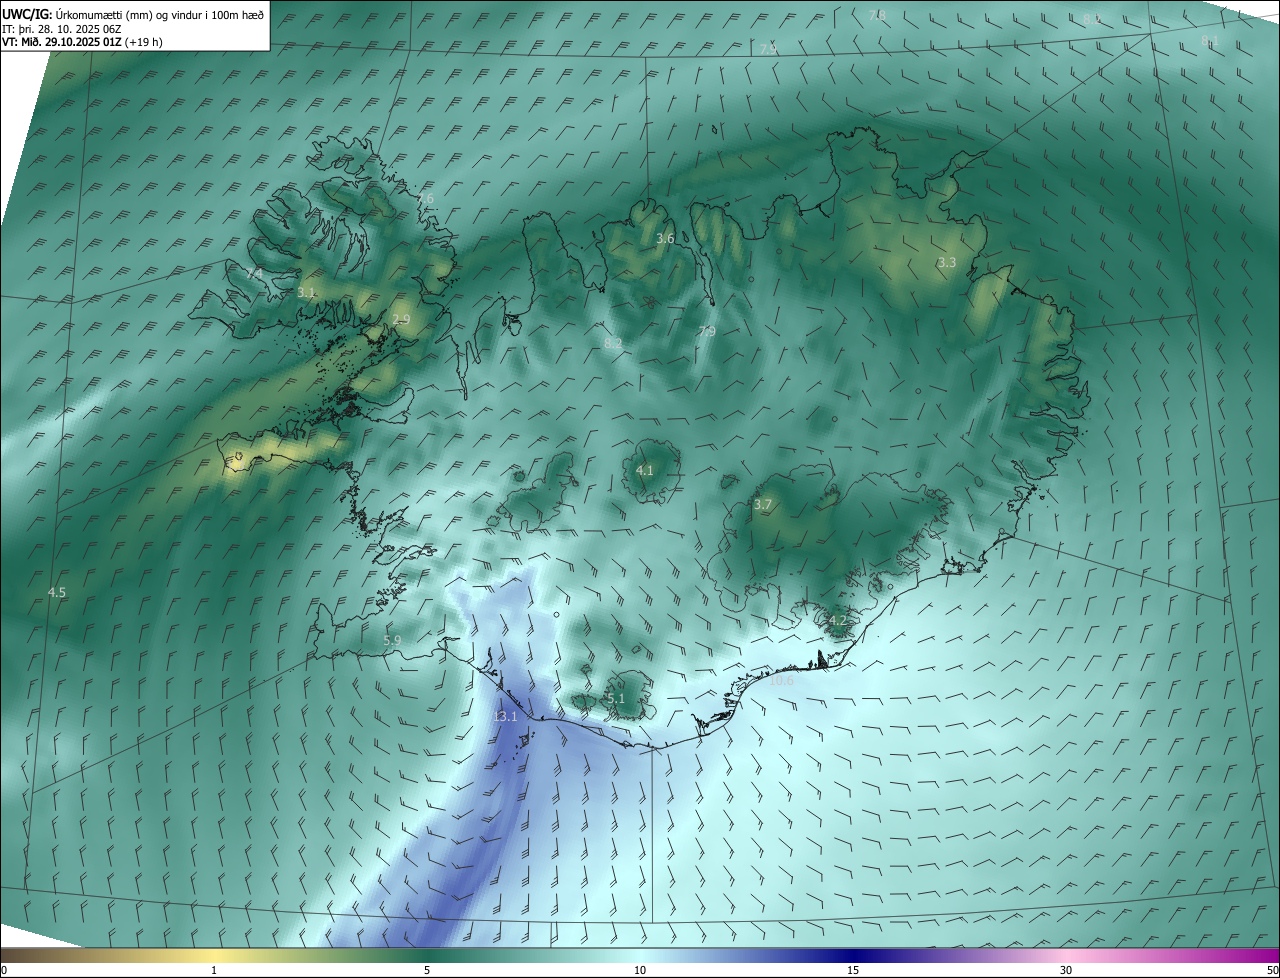Click the '30' tick on the color scale
This screenshot has width=1280, height=978.
pos(1066,971)
